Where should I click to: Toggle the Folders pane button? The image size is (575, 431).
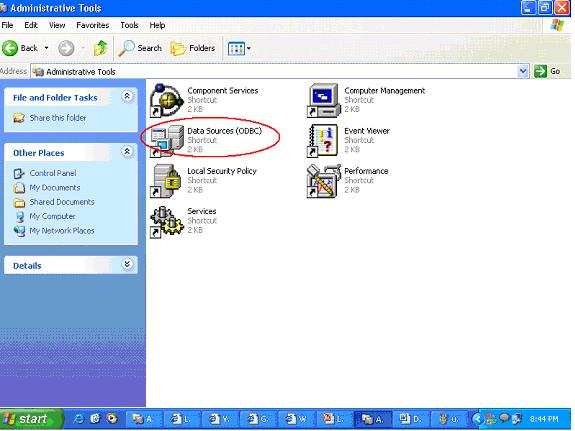pos(193,48)
